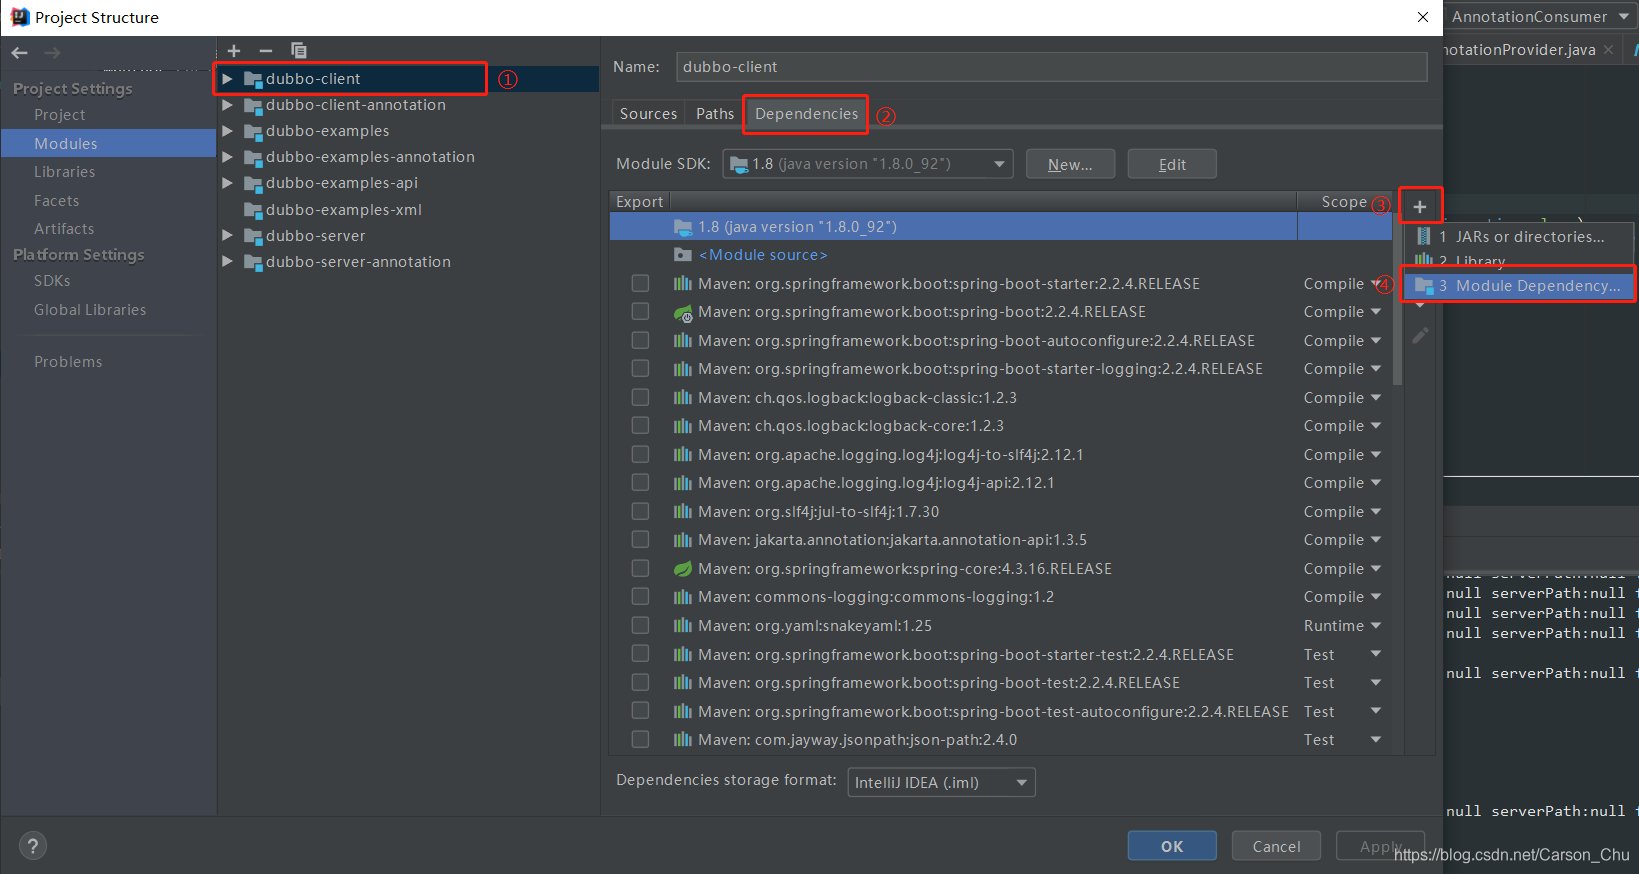Select the SDKs platform settings item
The image size is (1639, 874).
coord(52,281)
